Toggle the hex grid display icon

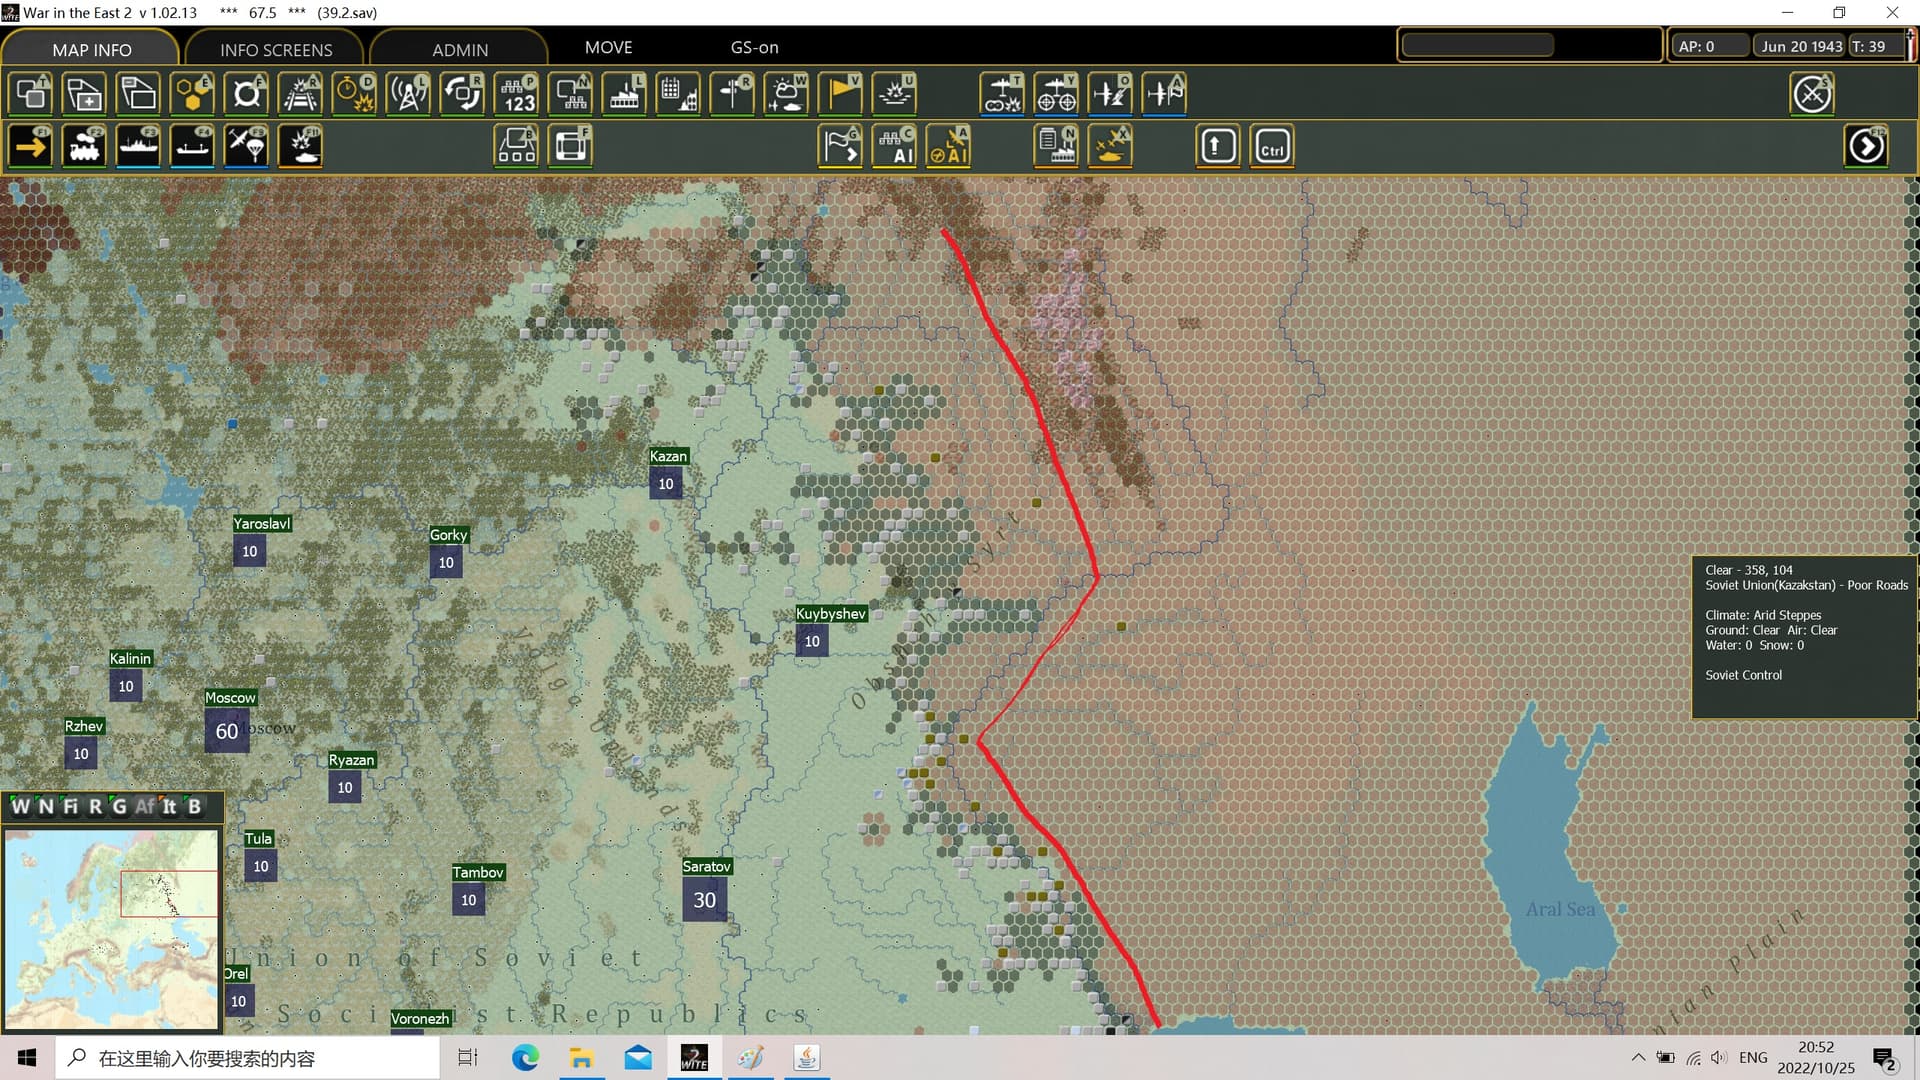193,94
